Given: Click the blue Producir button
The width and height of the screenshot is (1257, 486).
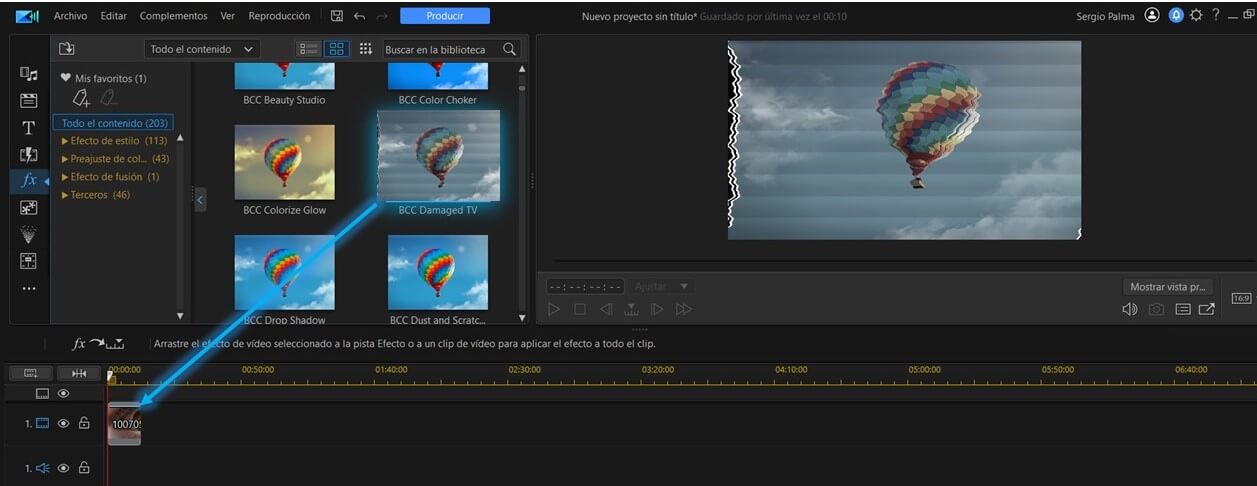Looking at the screenshot, I should [445, 16].
